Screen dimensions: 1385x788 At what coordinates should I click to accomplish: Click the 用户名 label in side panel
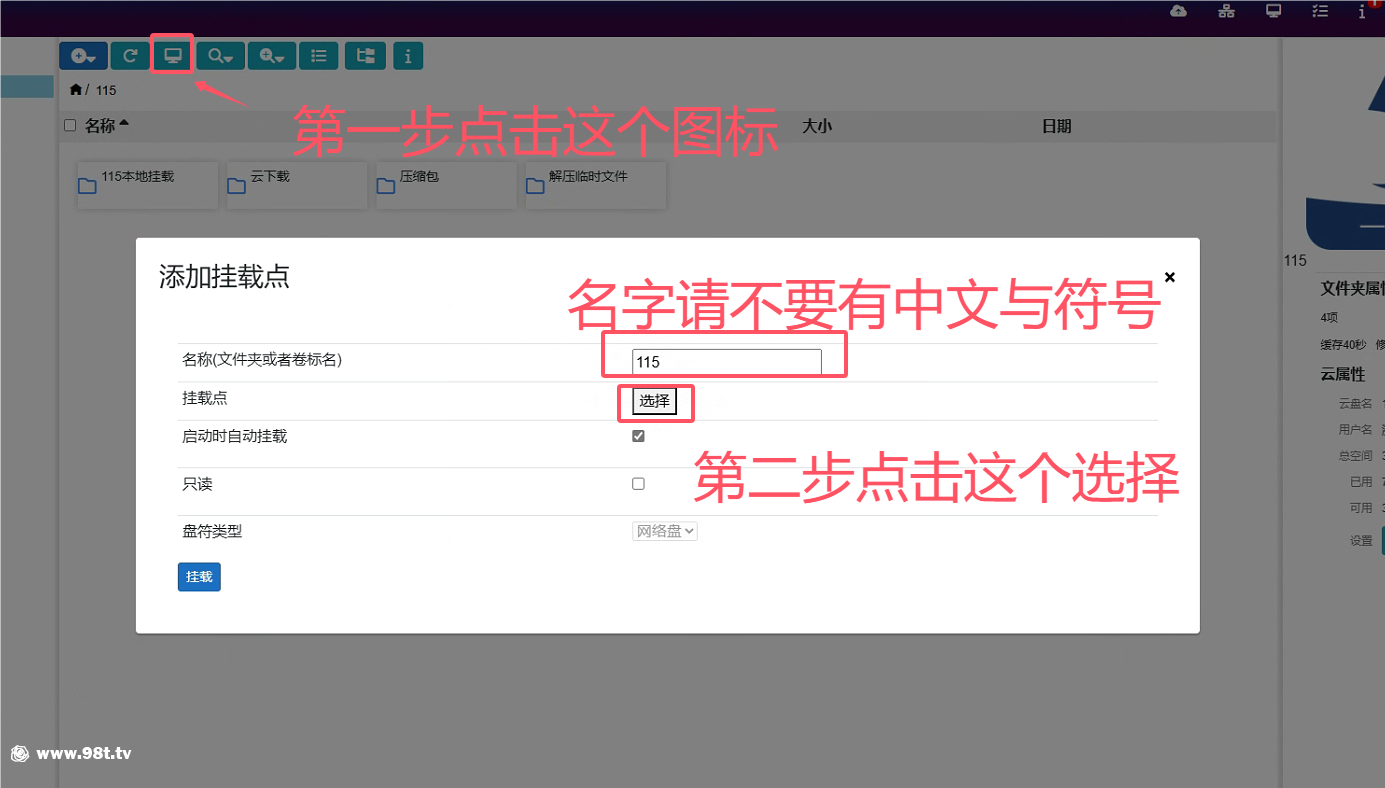pos(1355,429)
